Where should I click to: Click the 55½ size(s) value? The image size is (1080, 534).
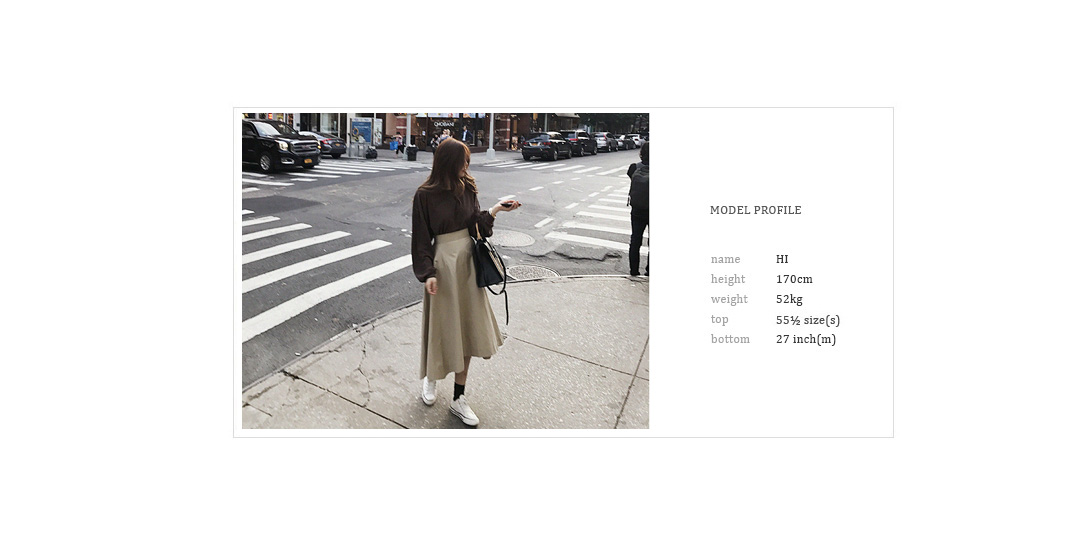coord(808,320)
